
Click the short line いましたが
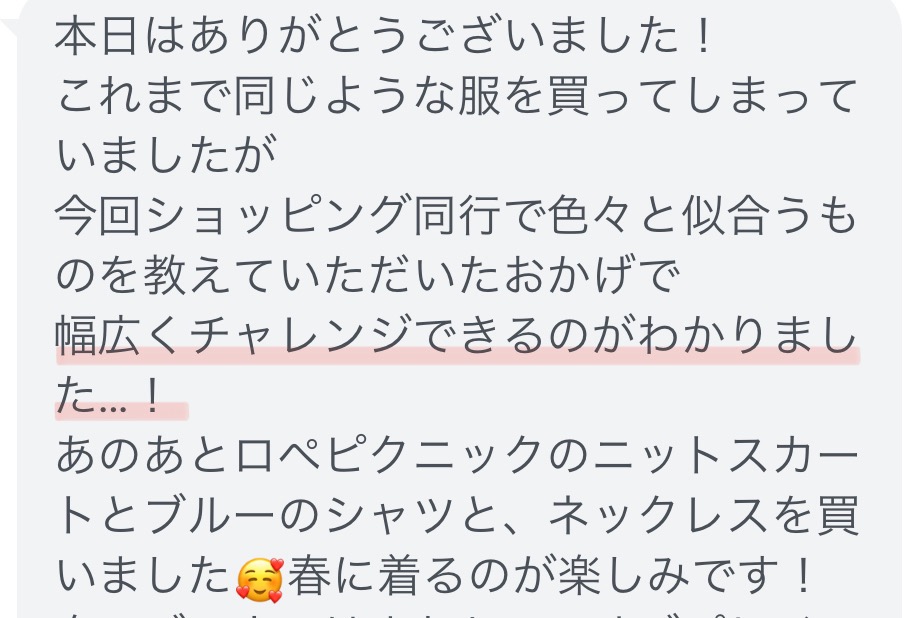point(166,156)
